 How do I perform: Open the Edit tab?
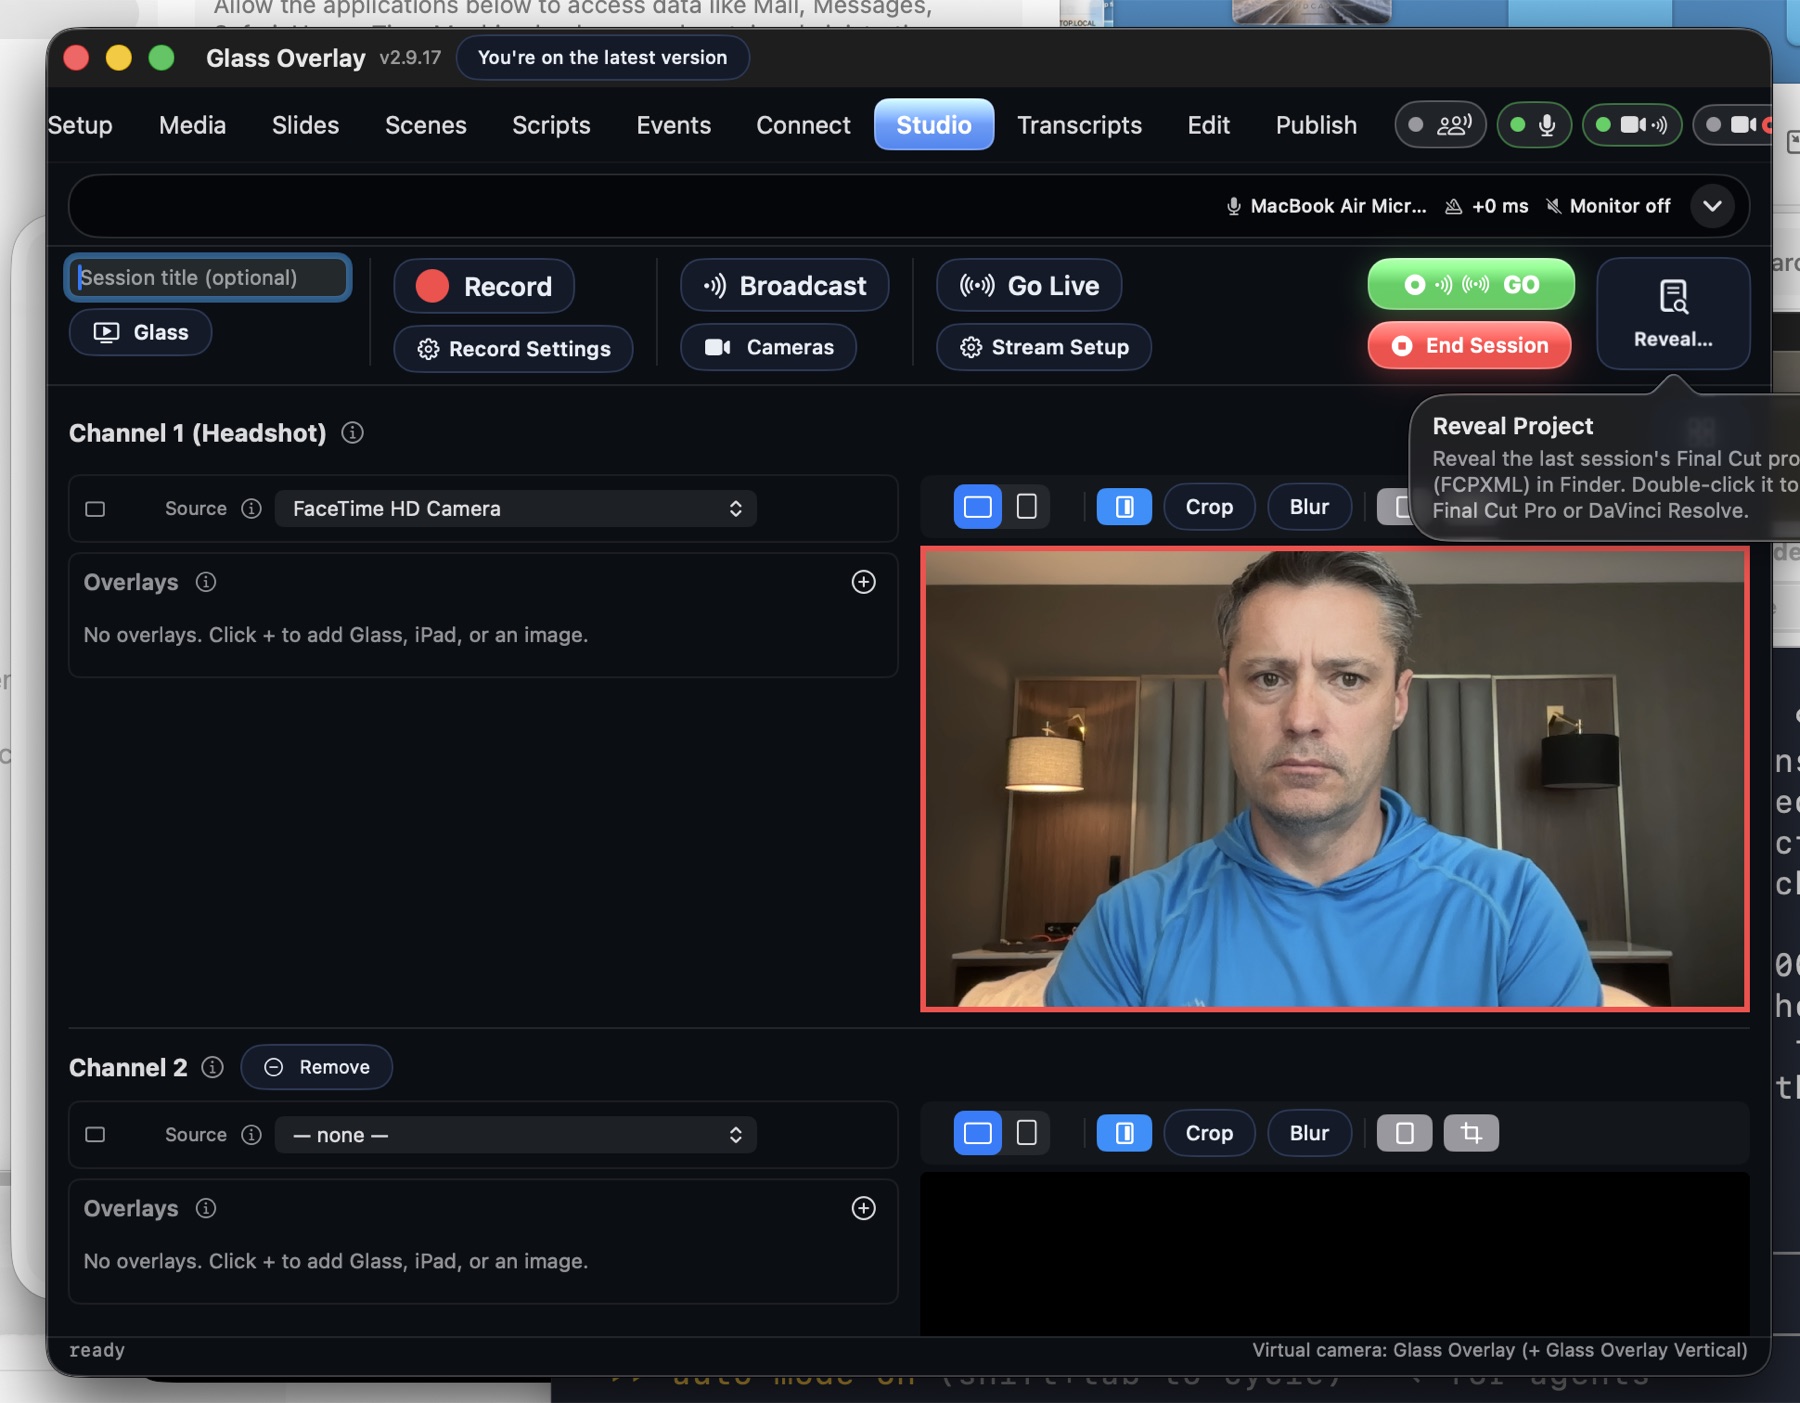1208,125
